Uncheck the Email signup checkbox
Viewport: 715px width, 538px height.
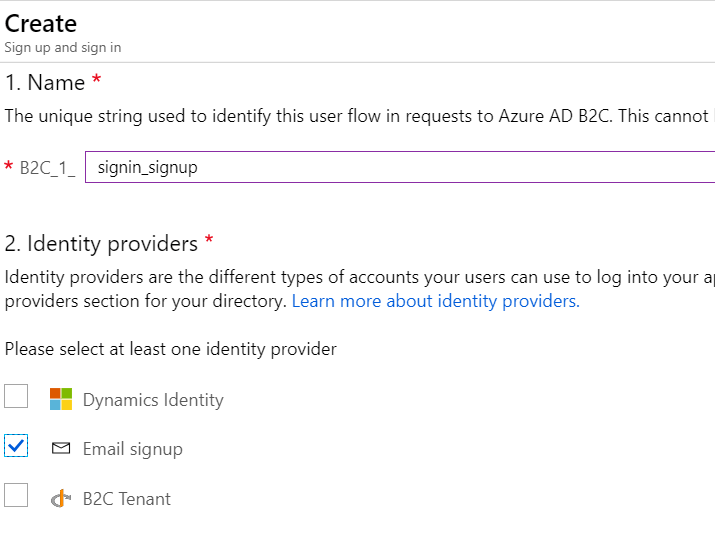coord(16,447)
